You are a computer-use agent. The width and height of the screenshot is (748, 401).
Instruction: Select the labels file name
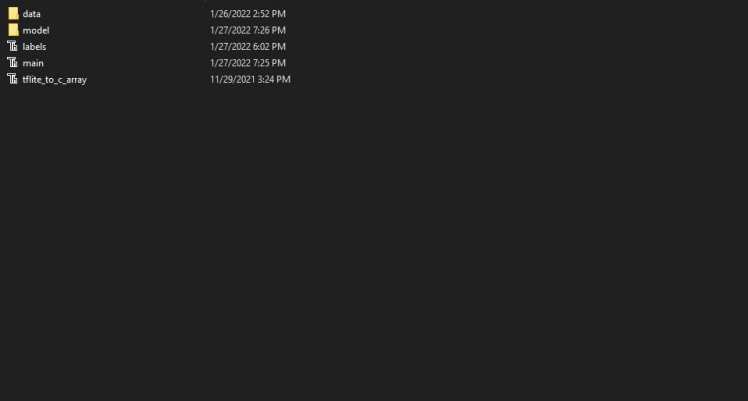click(34, 46)
